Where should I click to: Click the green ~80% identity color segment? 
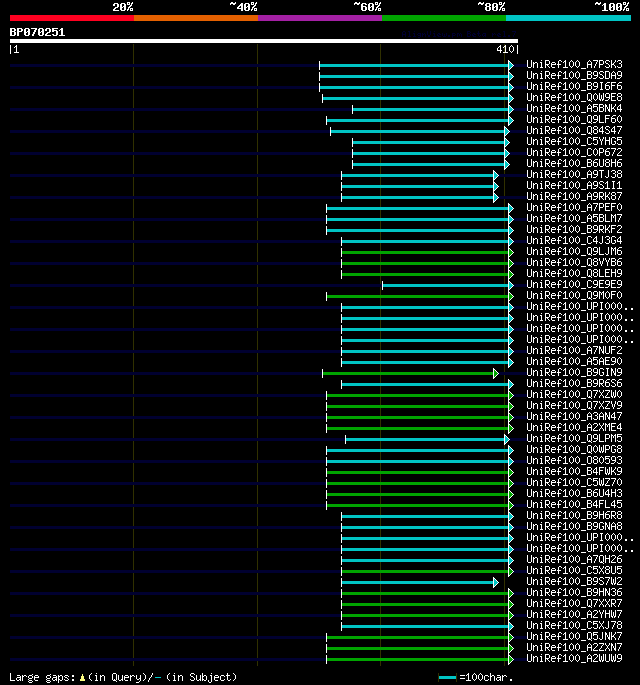(444, 18)
